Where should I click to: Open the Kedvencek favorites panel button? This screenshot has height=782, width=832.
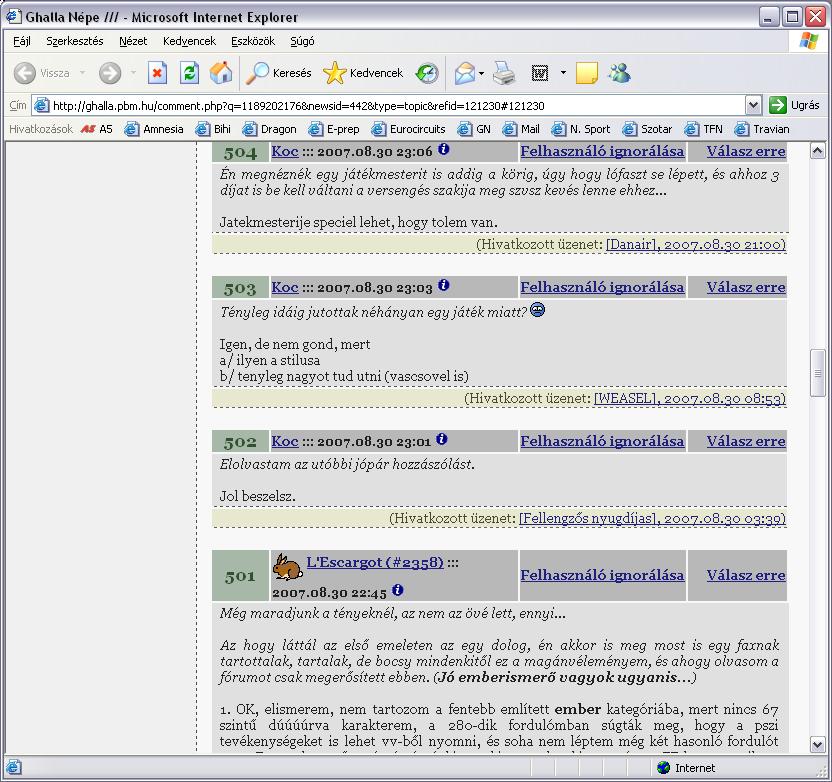point(364,73)
